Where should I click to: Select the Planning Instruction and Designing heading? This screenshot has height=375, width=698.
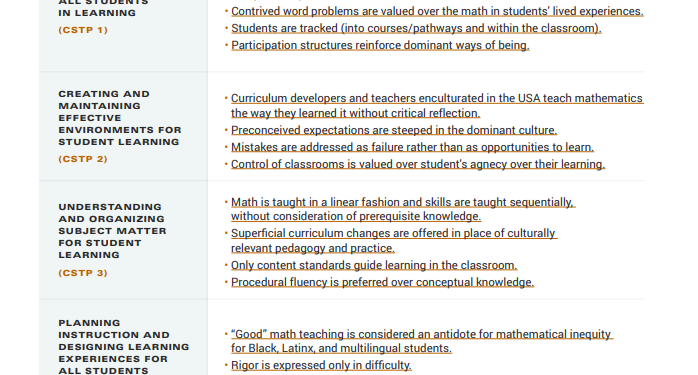click(124, 347)
